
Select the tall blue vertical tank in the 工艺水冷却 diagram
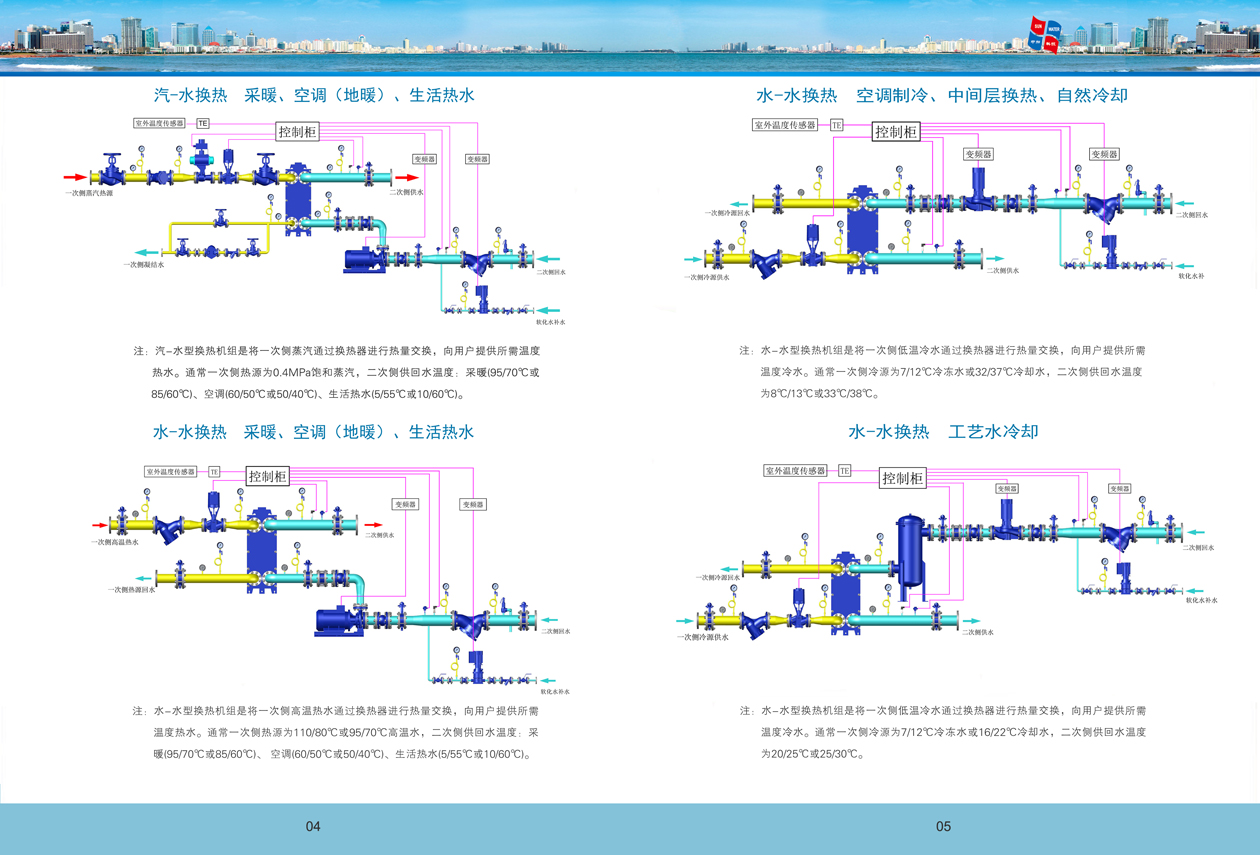point(909,555)
